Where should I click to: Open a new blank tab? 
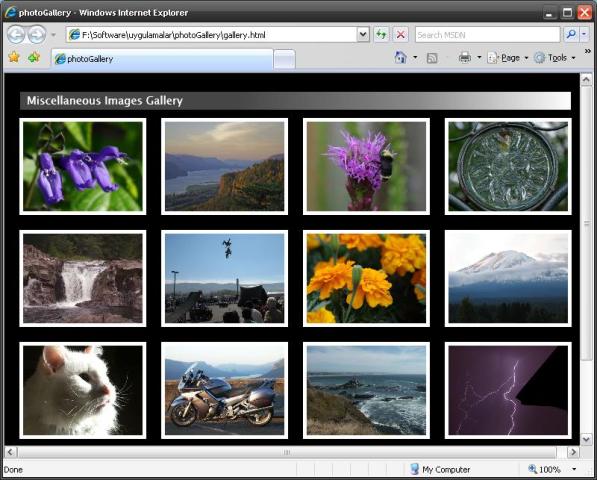coord(284,59)
